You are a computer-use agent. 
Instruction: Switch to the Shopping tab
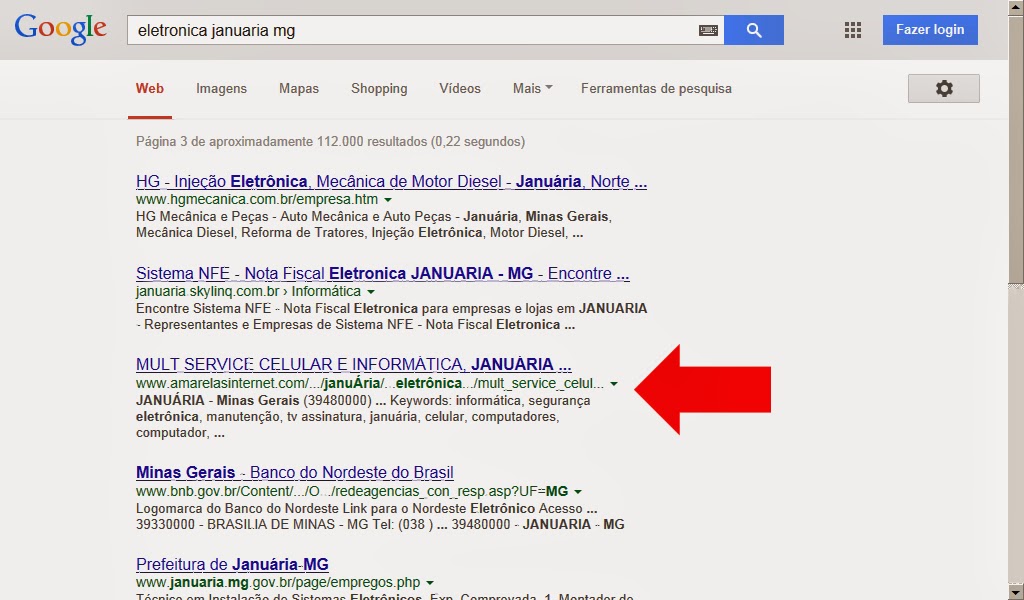pos(379,88)
